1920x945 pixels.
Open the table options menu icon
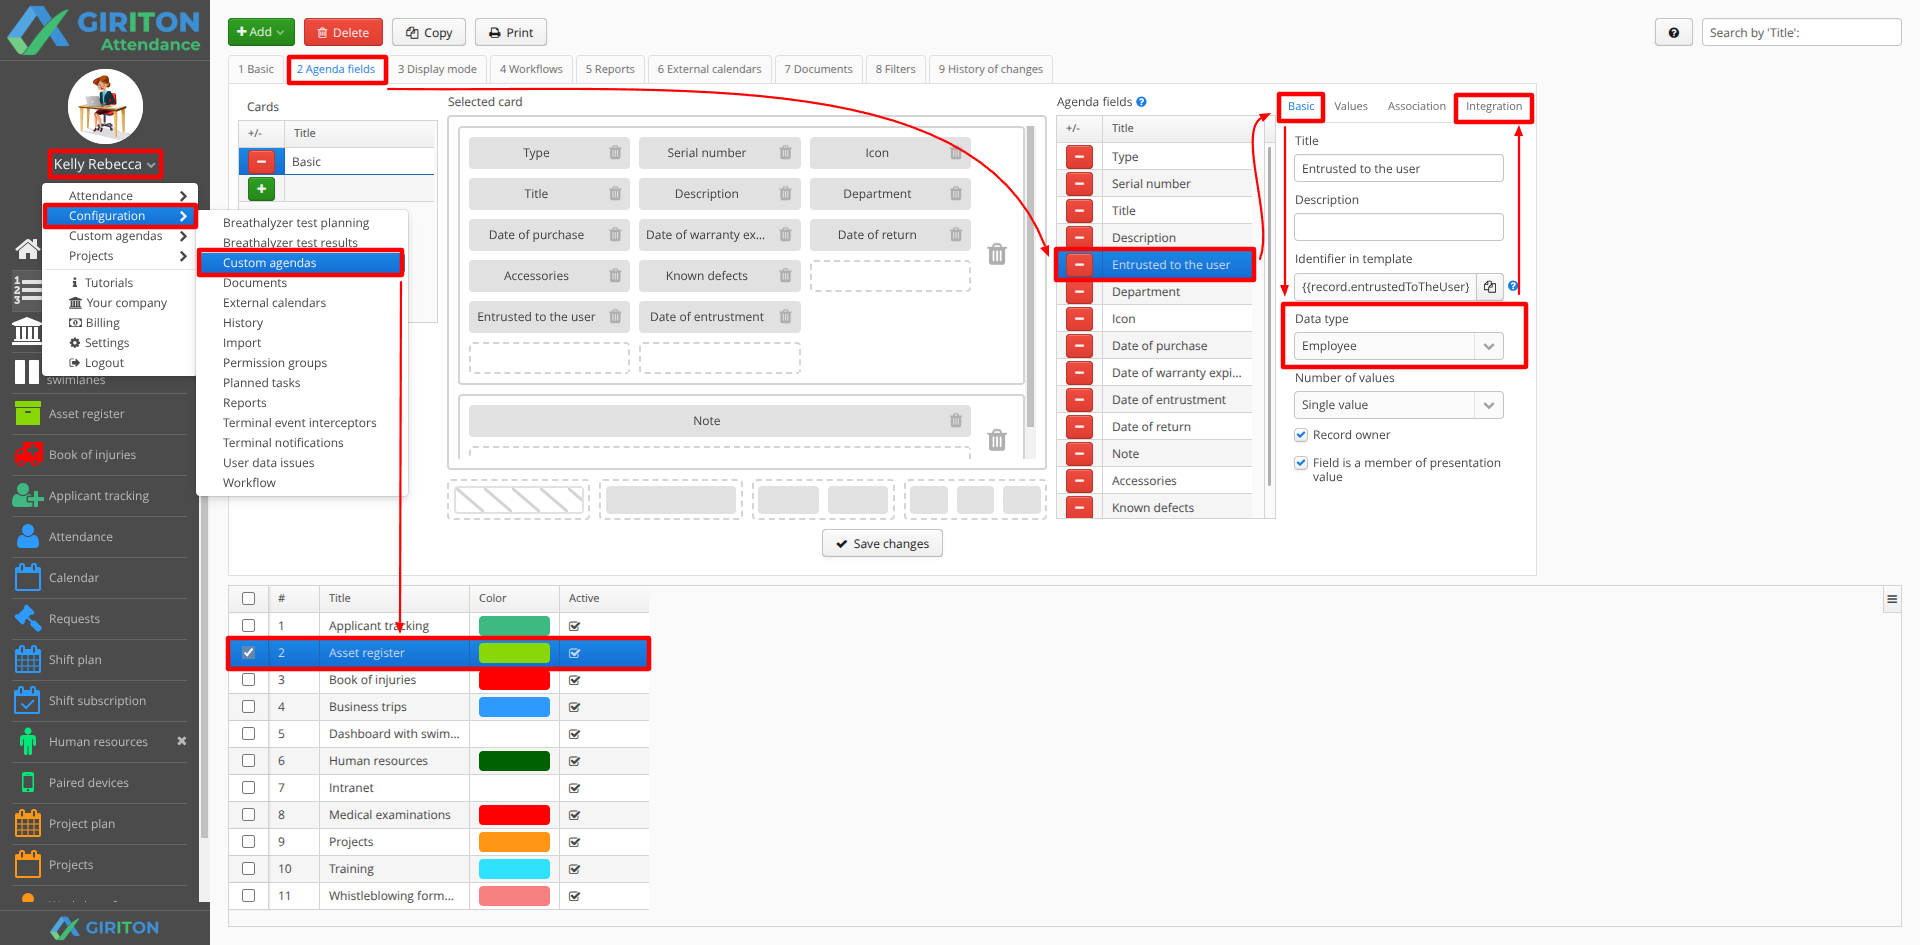[1892, 599]
